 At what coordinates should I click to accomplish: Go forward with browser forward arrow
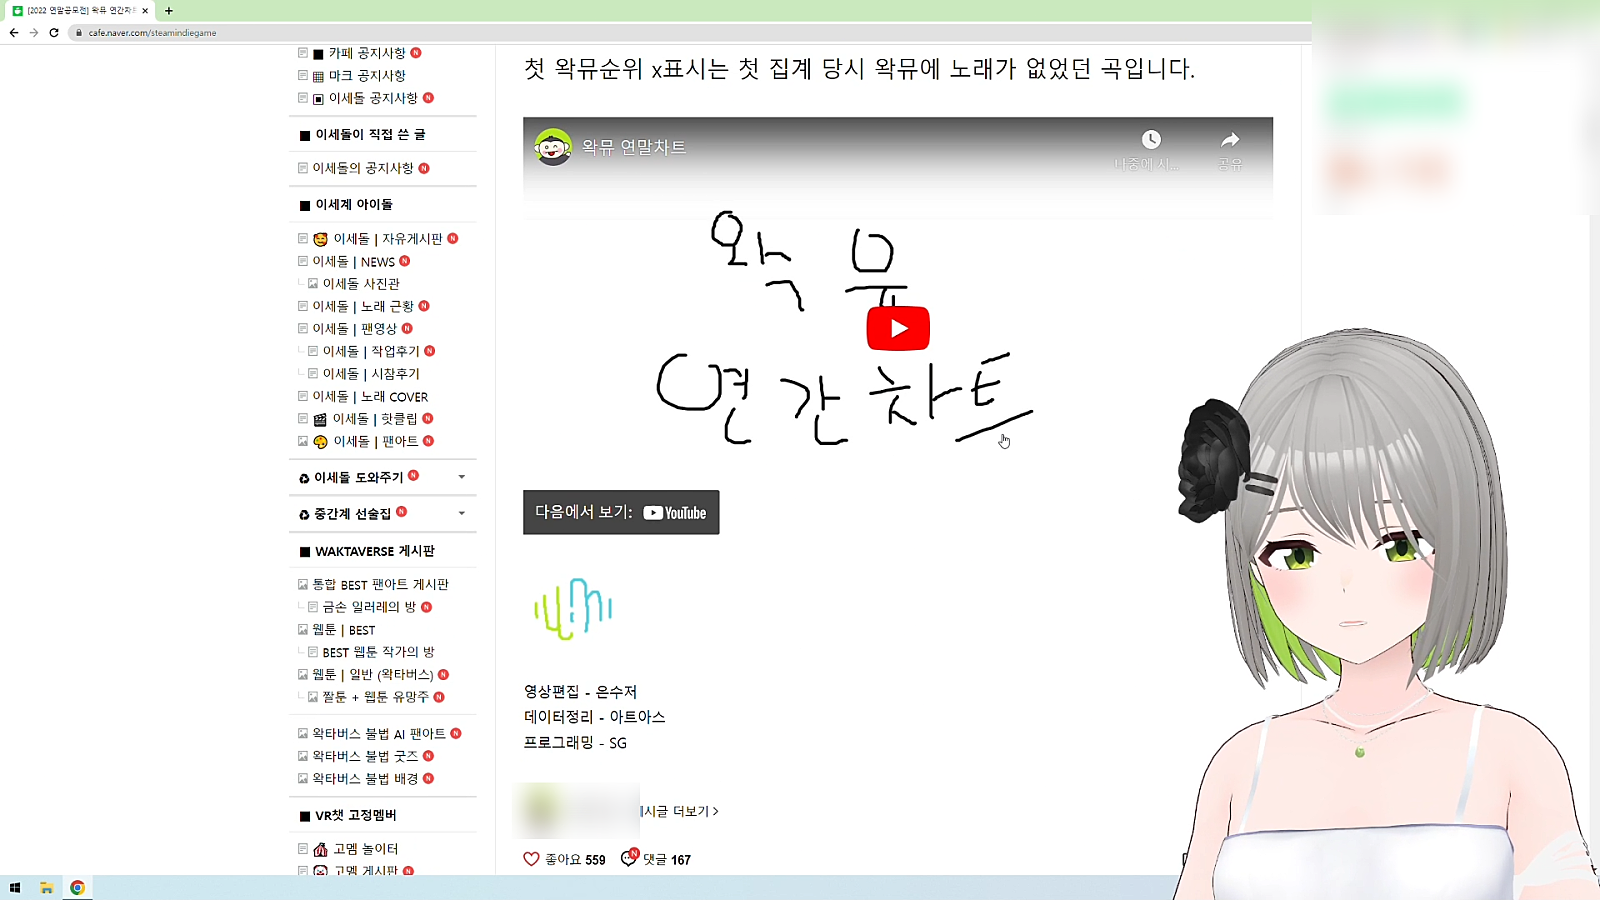34,33
